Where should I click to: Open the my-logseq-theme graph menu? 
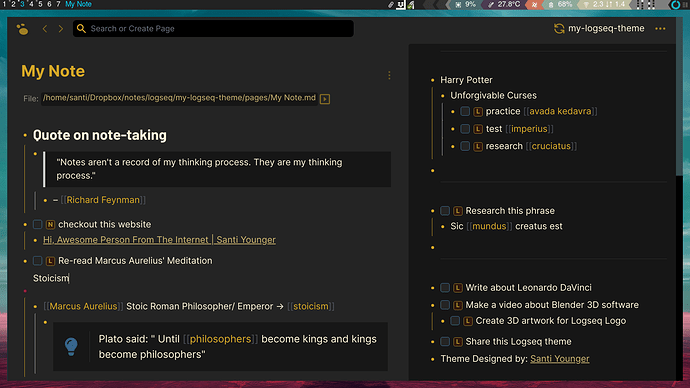606,29
